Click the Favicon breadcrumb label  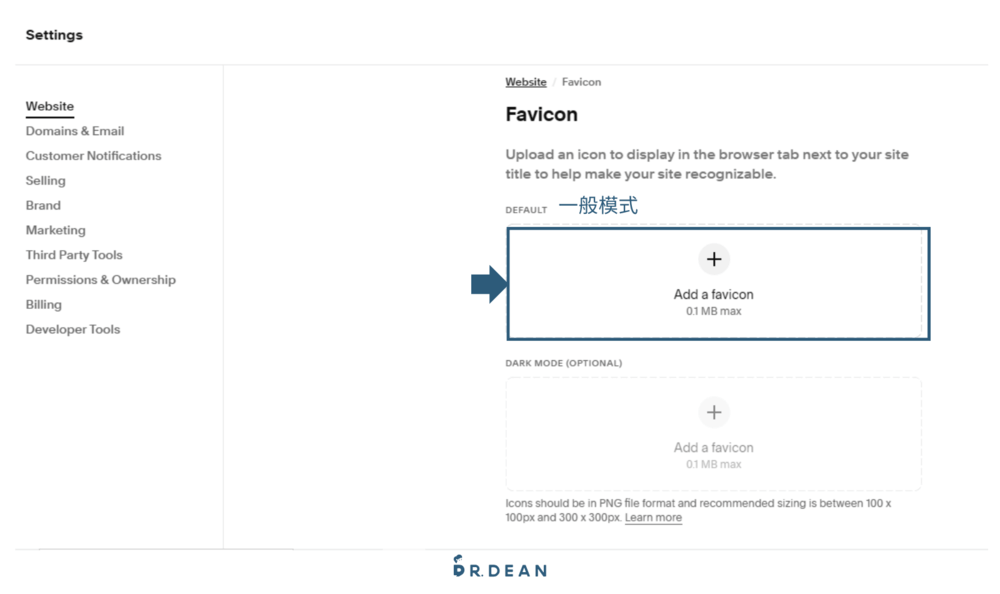tap(581, 81)
